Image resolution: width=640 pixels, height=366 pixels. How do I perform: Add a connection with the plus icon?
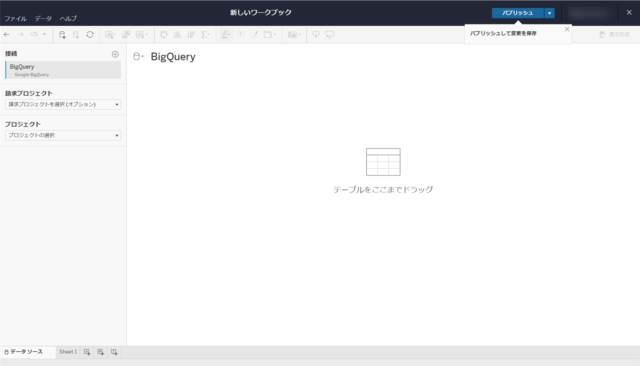point(115,54)
